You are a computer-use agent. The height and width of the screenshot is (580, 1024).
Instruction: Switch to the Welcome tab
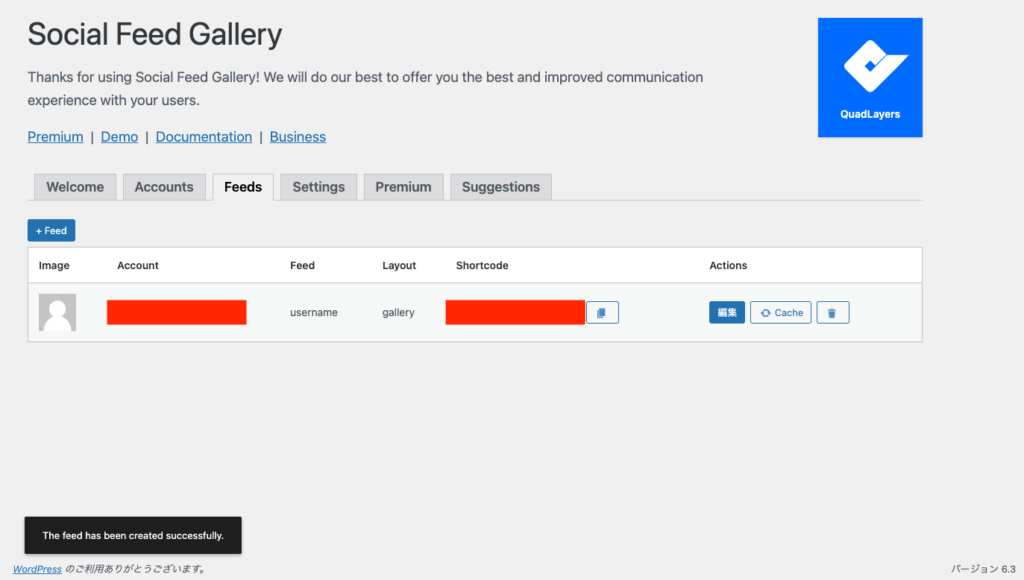(x=75, y=187)
